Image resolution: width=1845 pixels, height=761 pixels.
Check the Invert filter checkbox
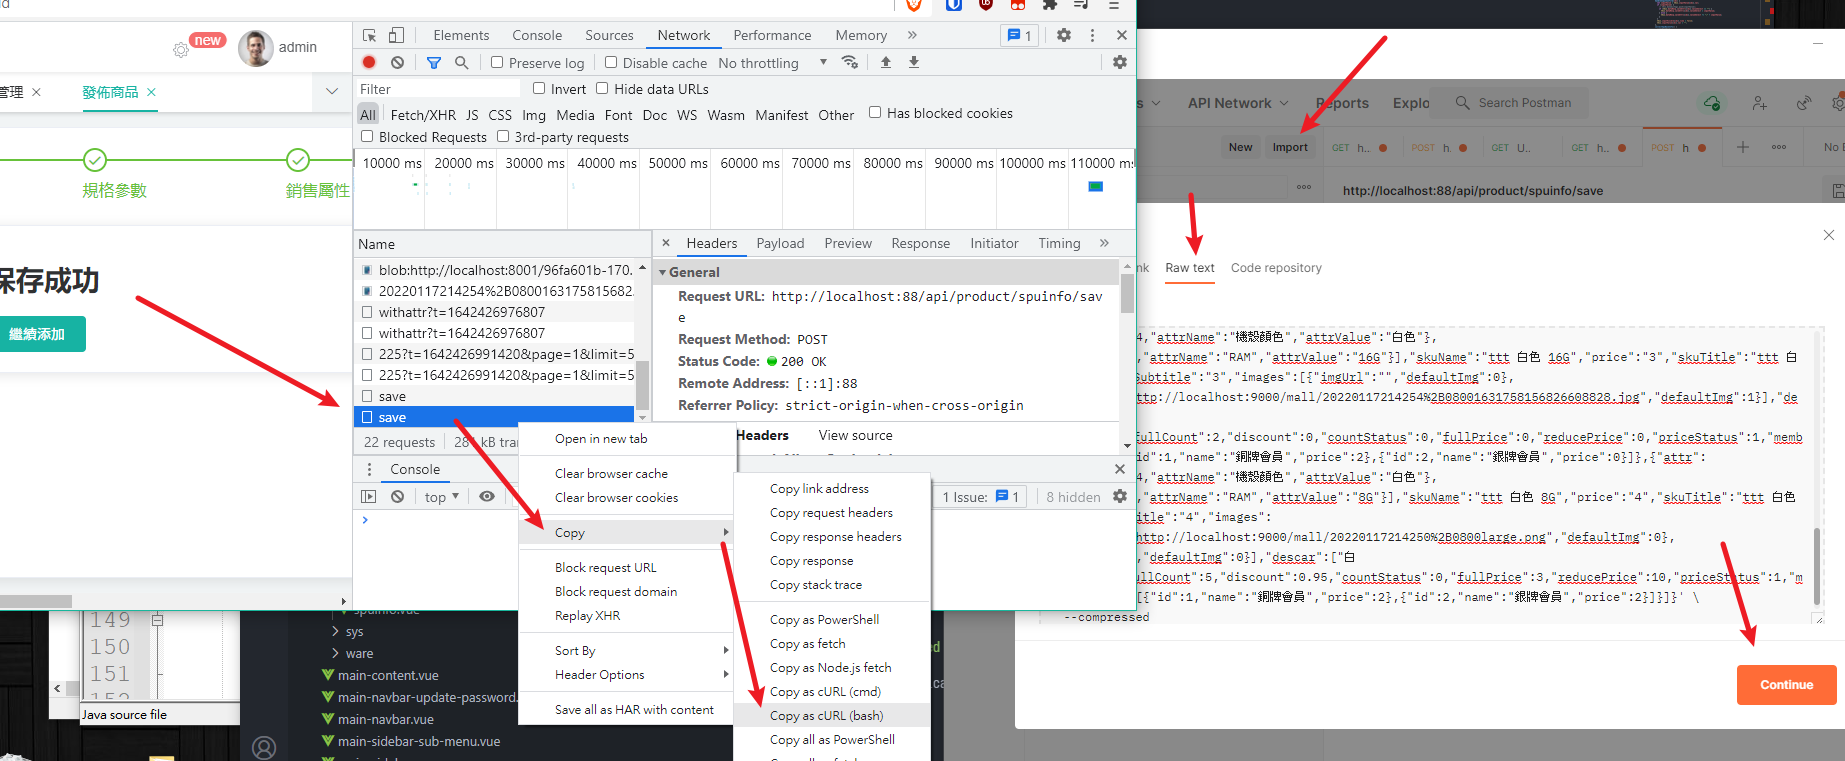point(539,88)
